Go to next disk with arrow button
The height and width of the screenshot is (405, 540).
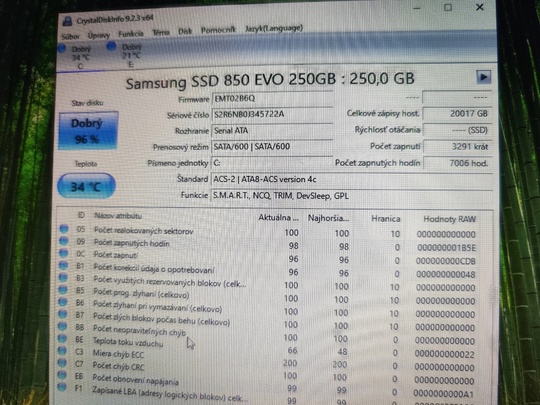[484, 77]
